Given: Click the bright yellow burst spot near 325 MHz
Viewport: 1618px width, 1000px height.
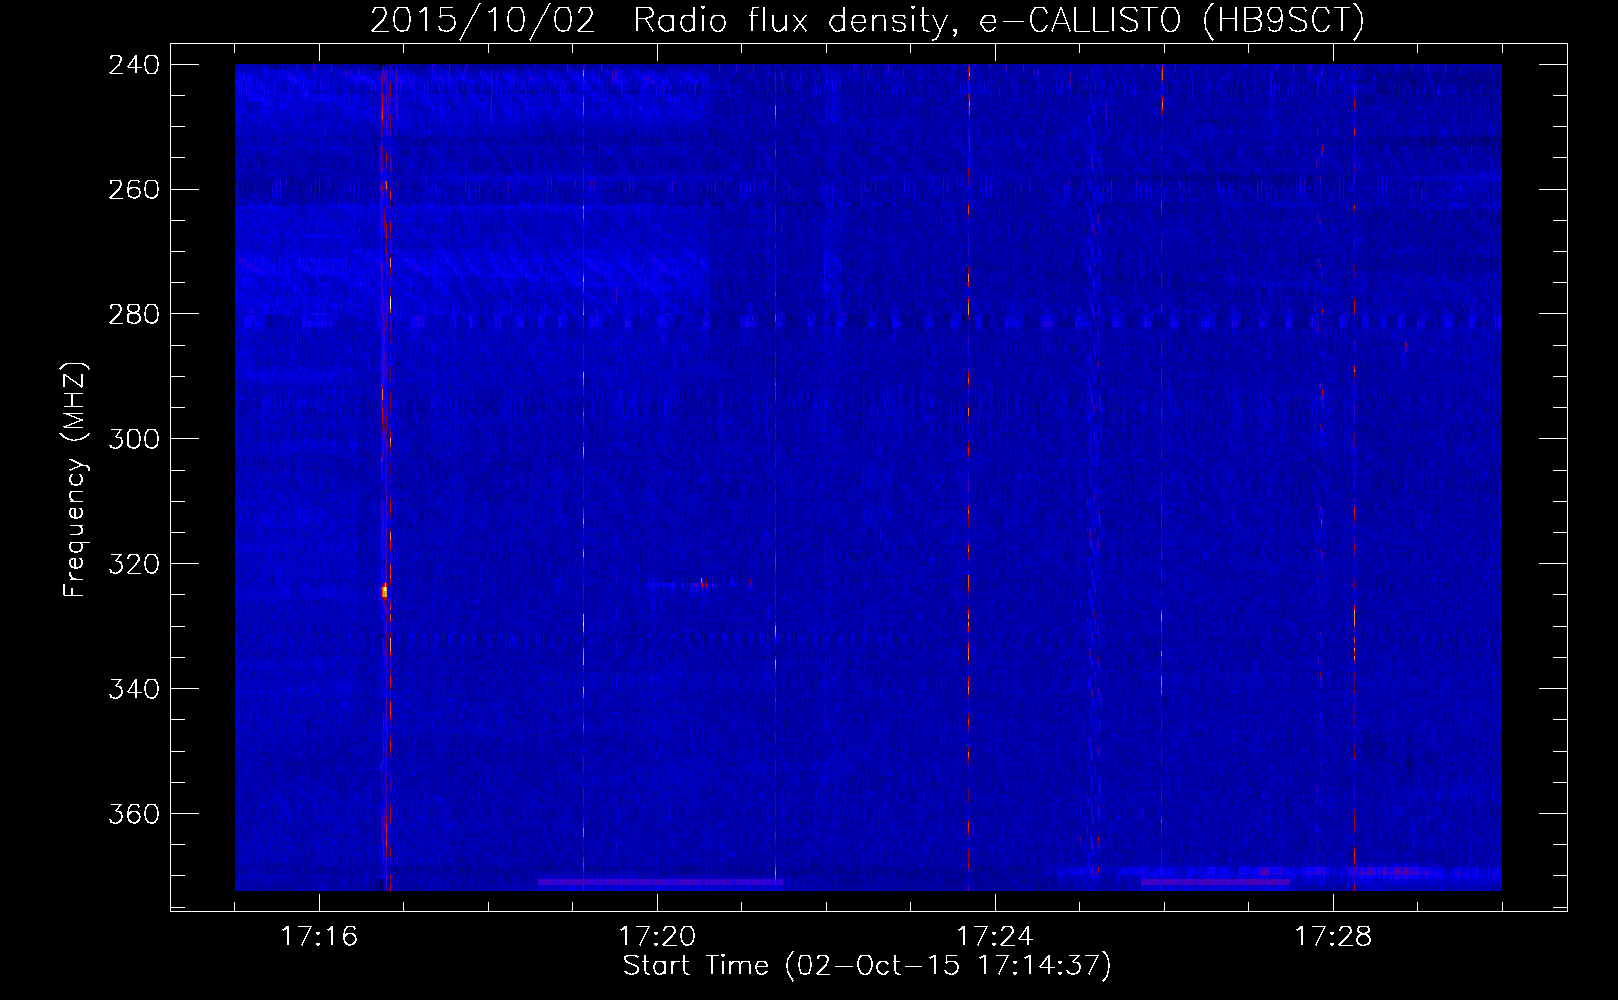Looking at the screenshot, I should [384, 591].
